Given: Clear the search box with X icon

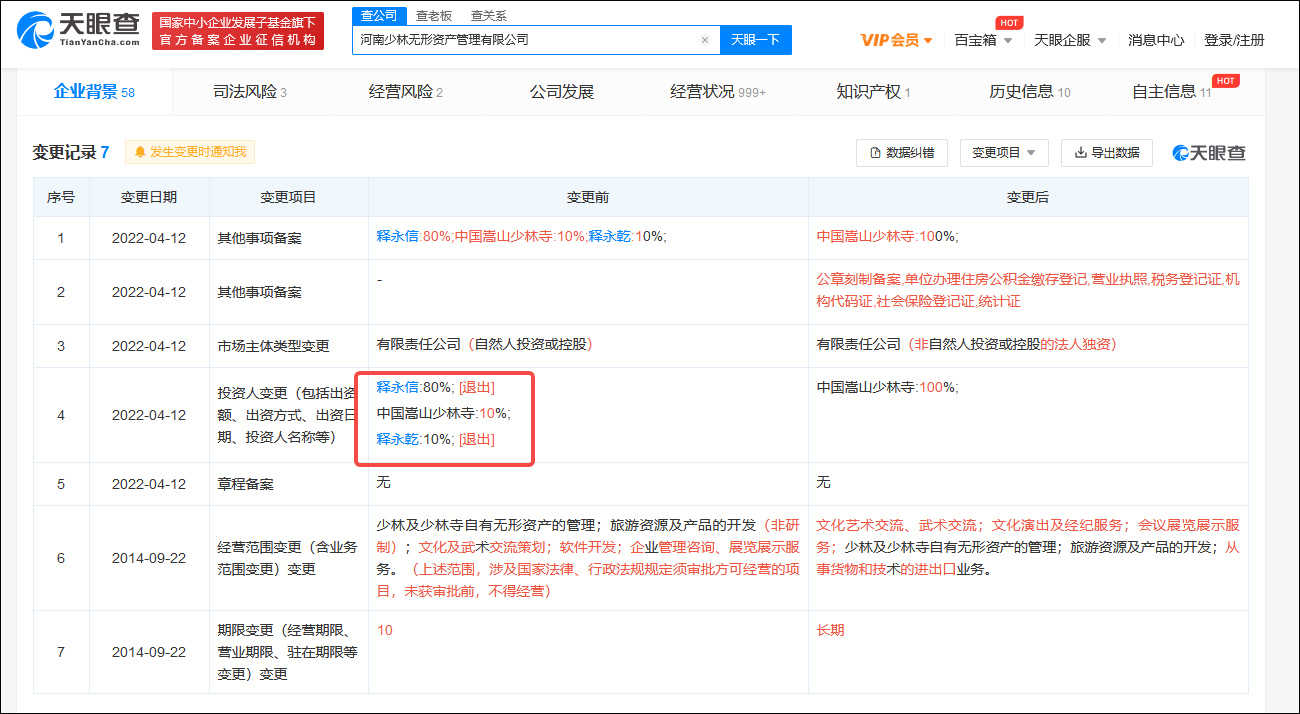Looking at the screenshot, I should (x=704, y=40).
